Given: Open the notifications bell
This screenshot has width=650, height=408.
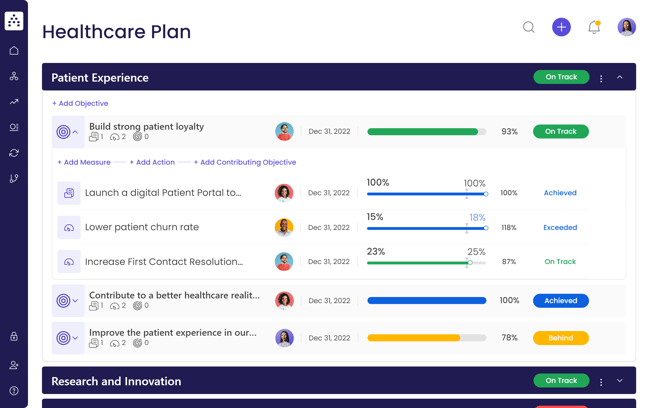Looking at the screenshot, I should point(594,28).
